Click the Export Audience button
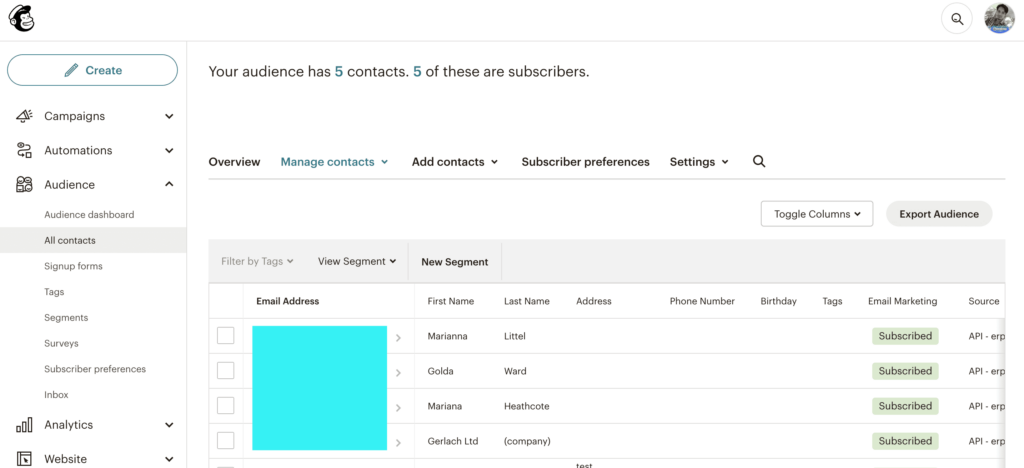 click(x=939, y=214)
